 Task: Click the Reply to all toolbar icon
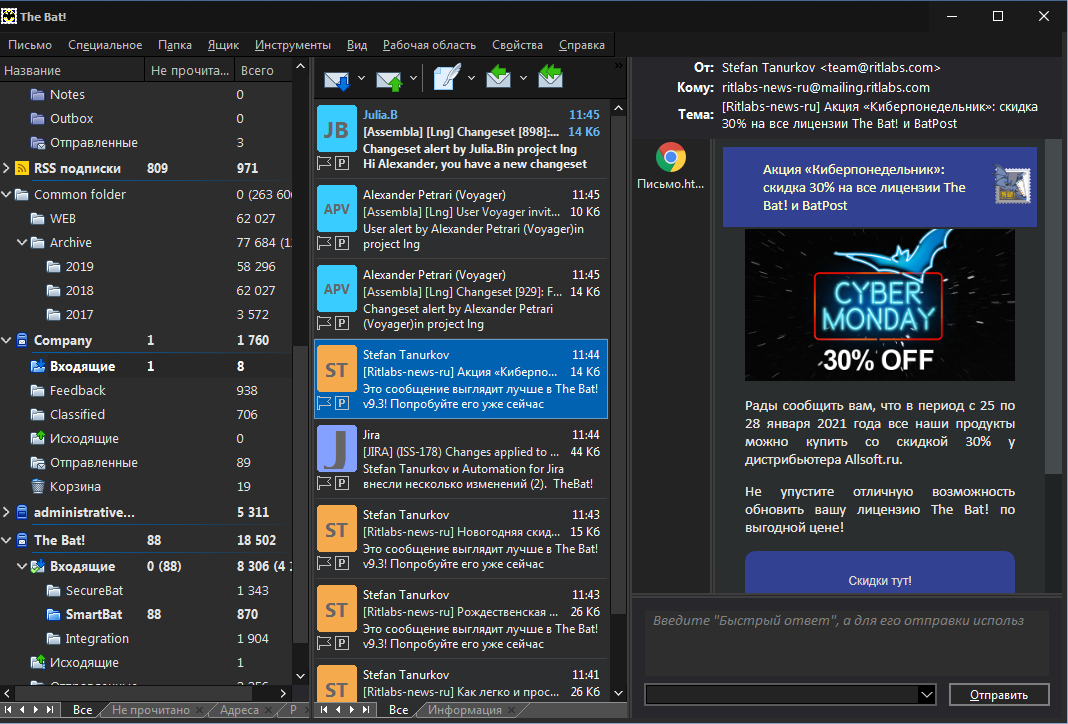(550, 77)
